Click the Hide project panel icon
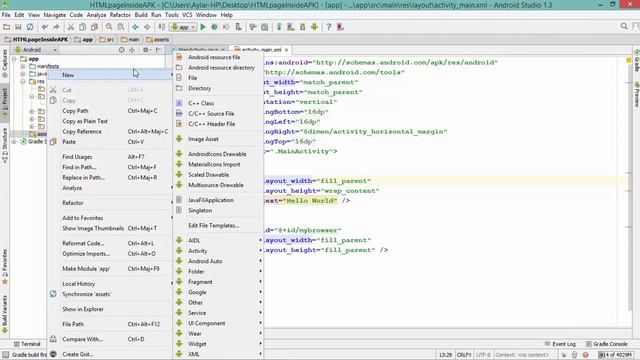Screen dimensions: 640x360 pyautogui.click(x=158, y=50)
